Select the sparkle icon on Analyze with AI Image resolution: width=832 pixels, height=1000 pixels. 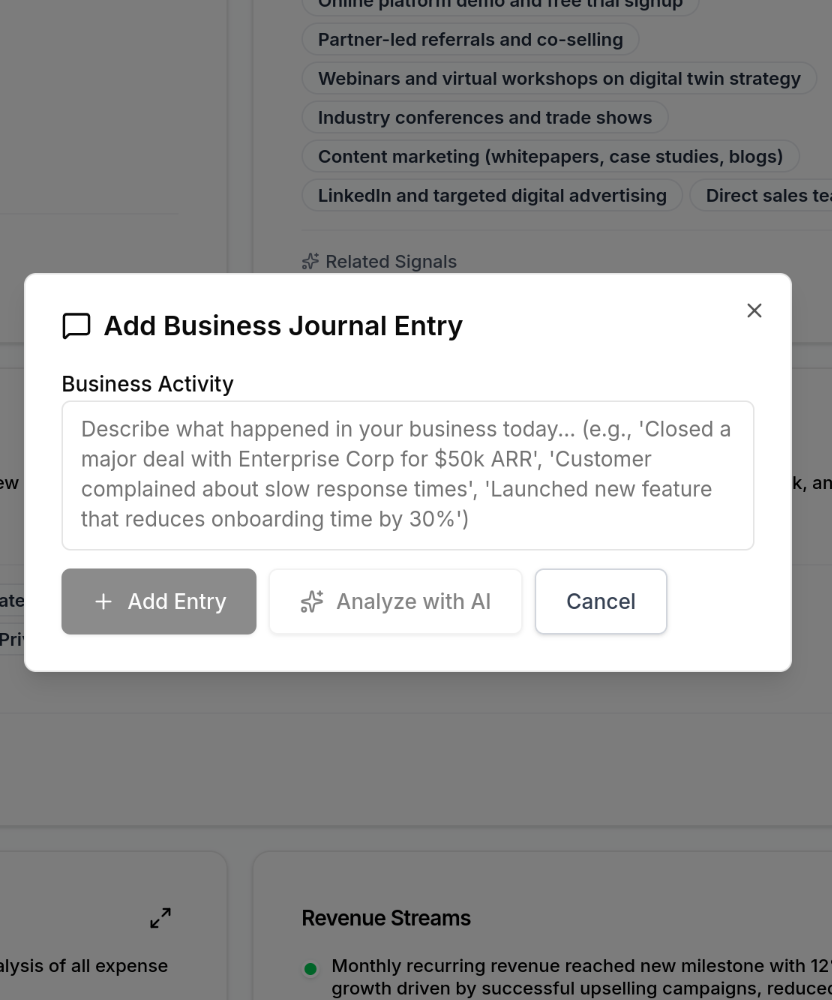[312, 601]
